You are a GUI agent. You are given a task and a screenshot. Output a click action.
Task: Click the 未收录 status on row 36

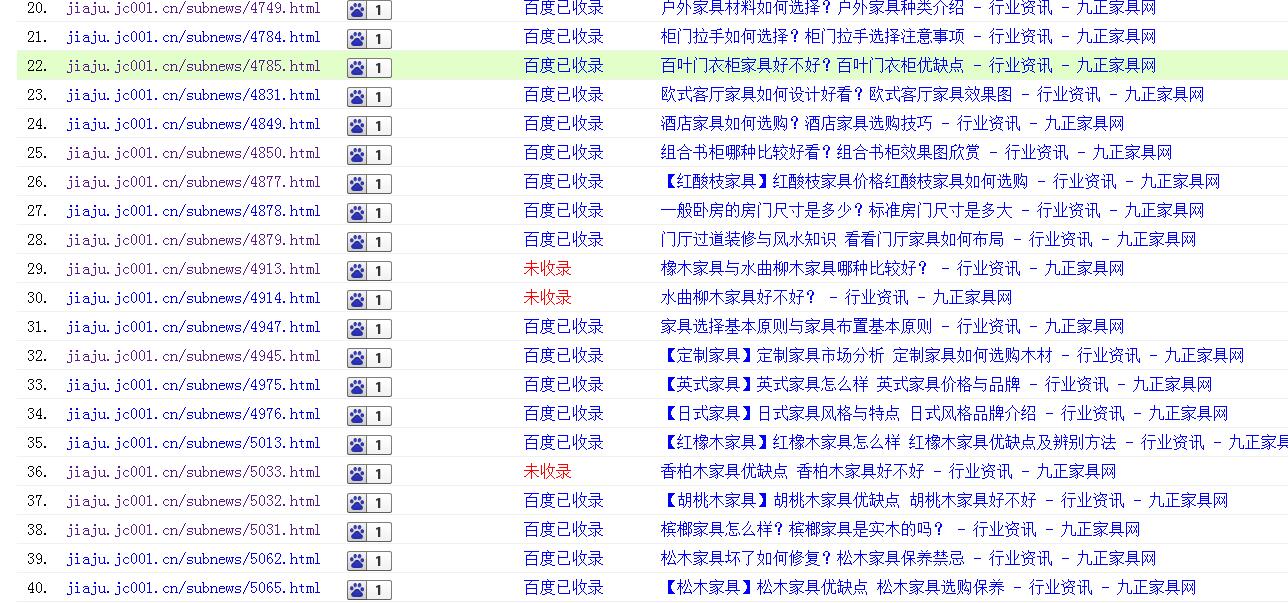click(547, 472)
